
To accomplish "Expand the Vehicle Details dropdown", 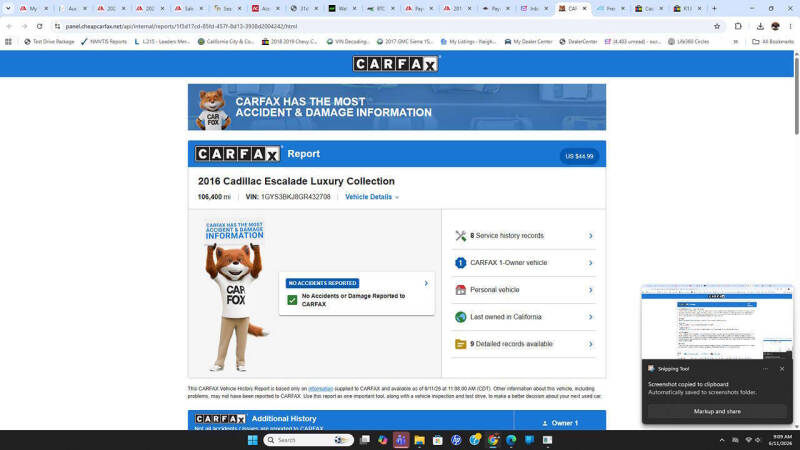I will [x=372, y=197].
